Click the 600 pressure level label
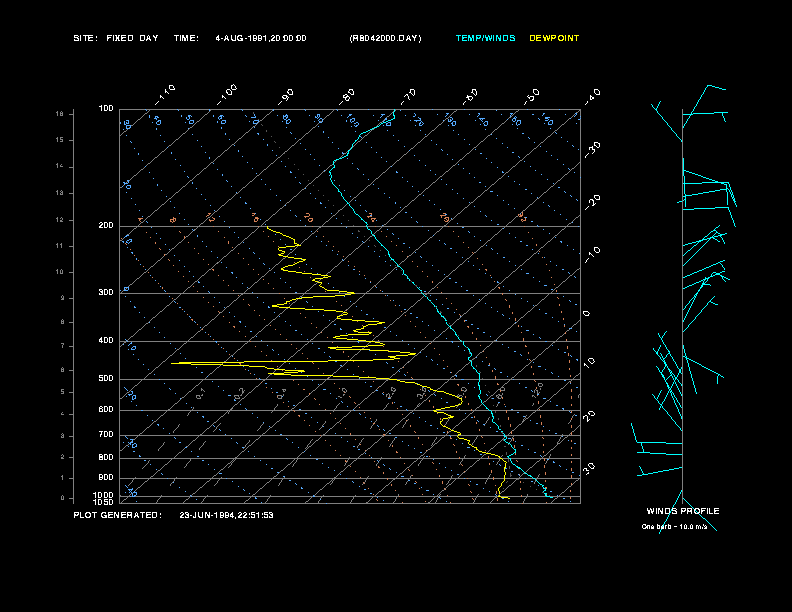 106,410
